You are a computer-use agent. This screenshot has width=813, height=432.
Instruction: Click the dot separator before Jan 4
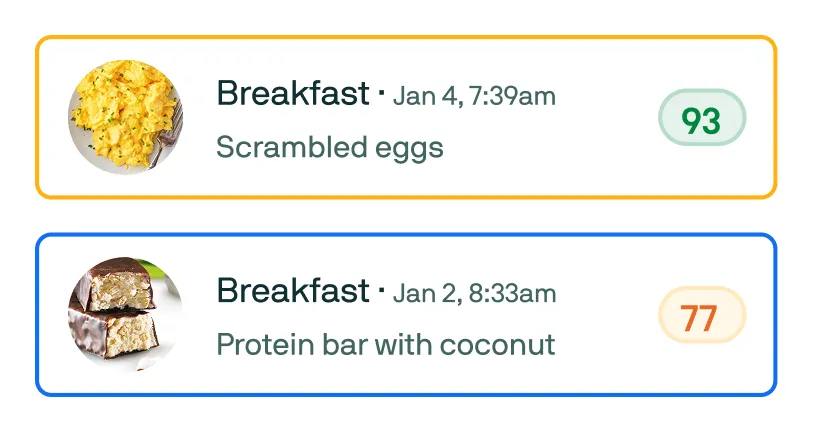coord(381,95)
